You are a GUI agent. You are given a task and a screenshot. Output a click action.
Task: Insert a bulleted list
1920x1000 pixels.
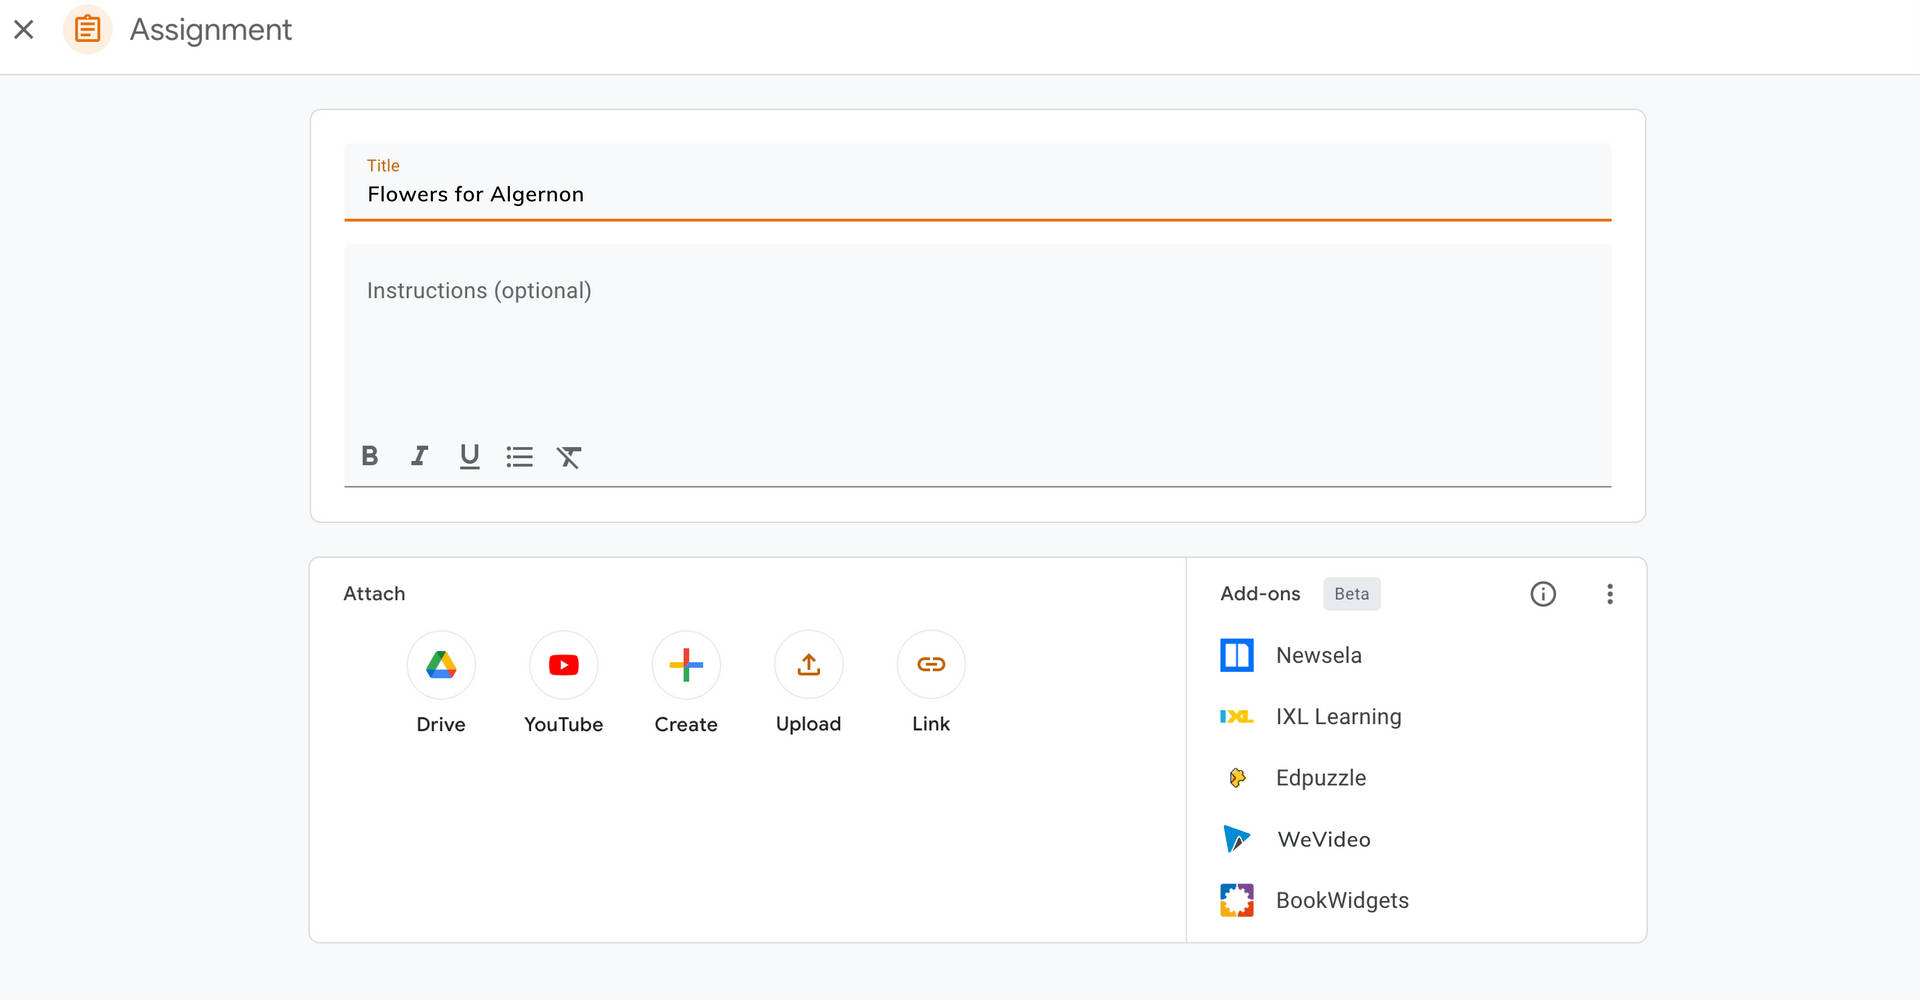(519, 457)
